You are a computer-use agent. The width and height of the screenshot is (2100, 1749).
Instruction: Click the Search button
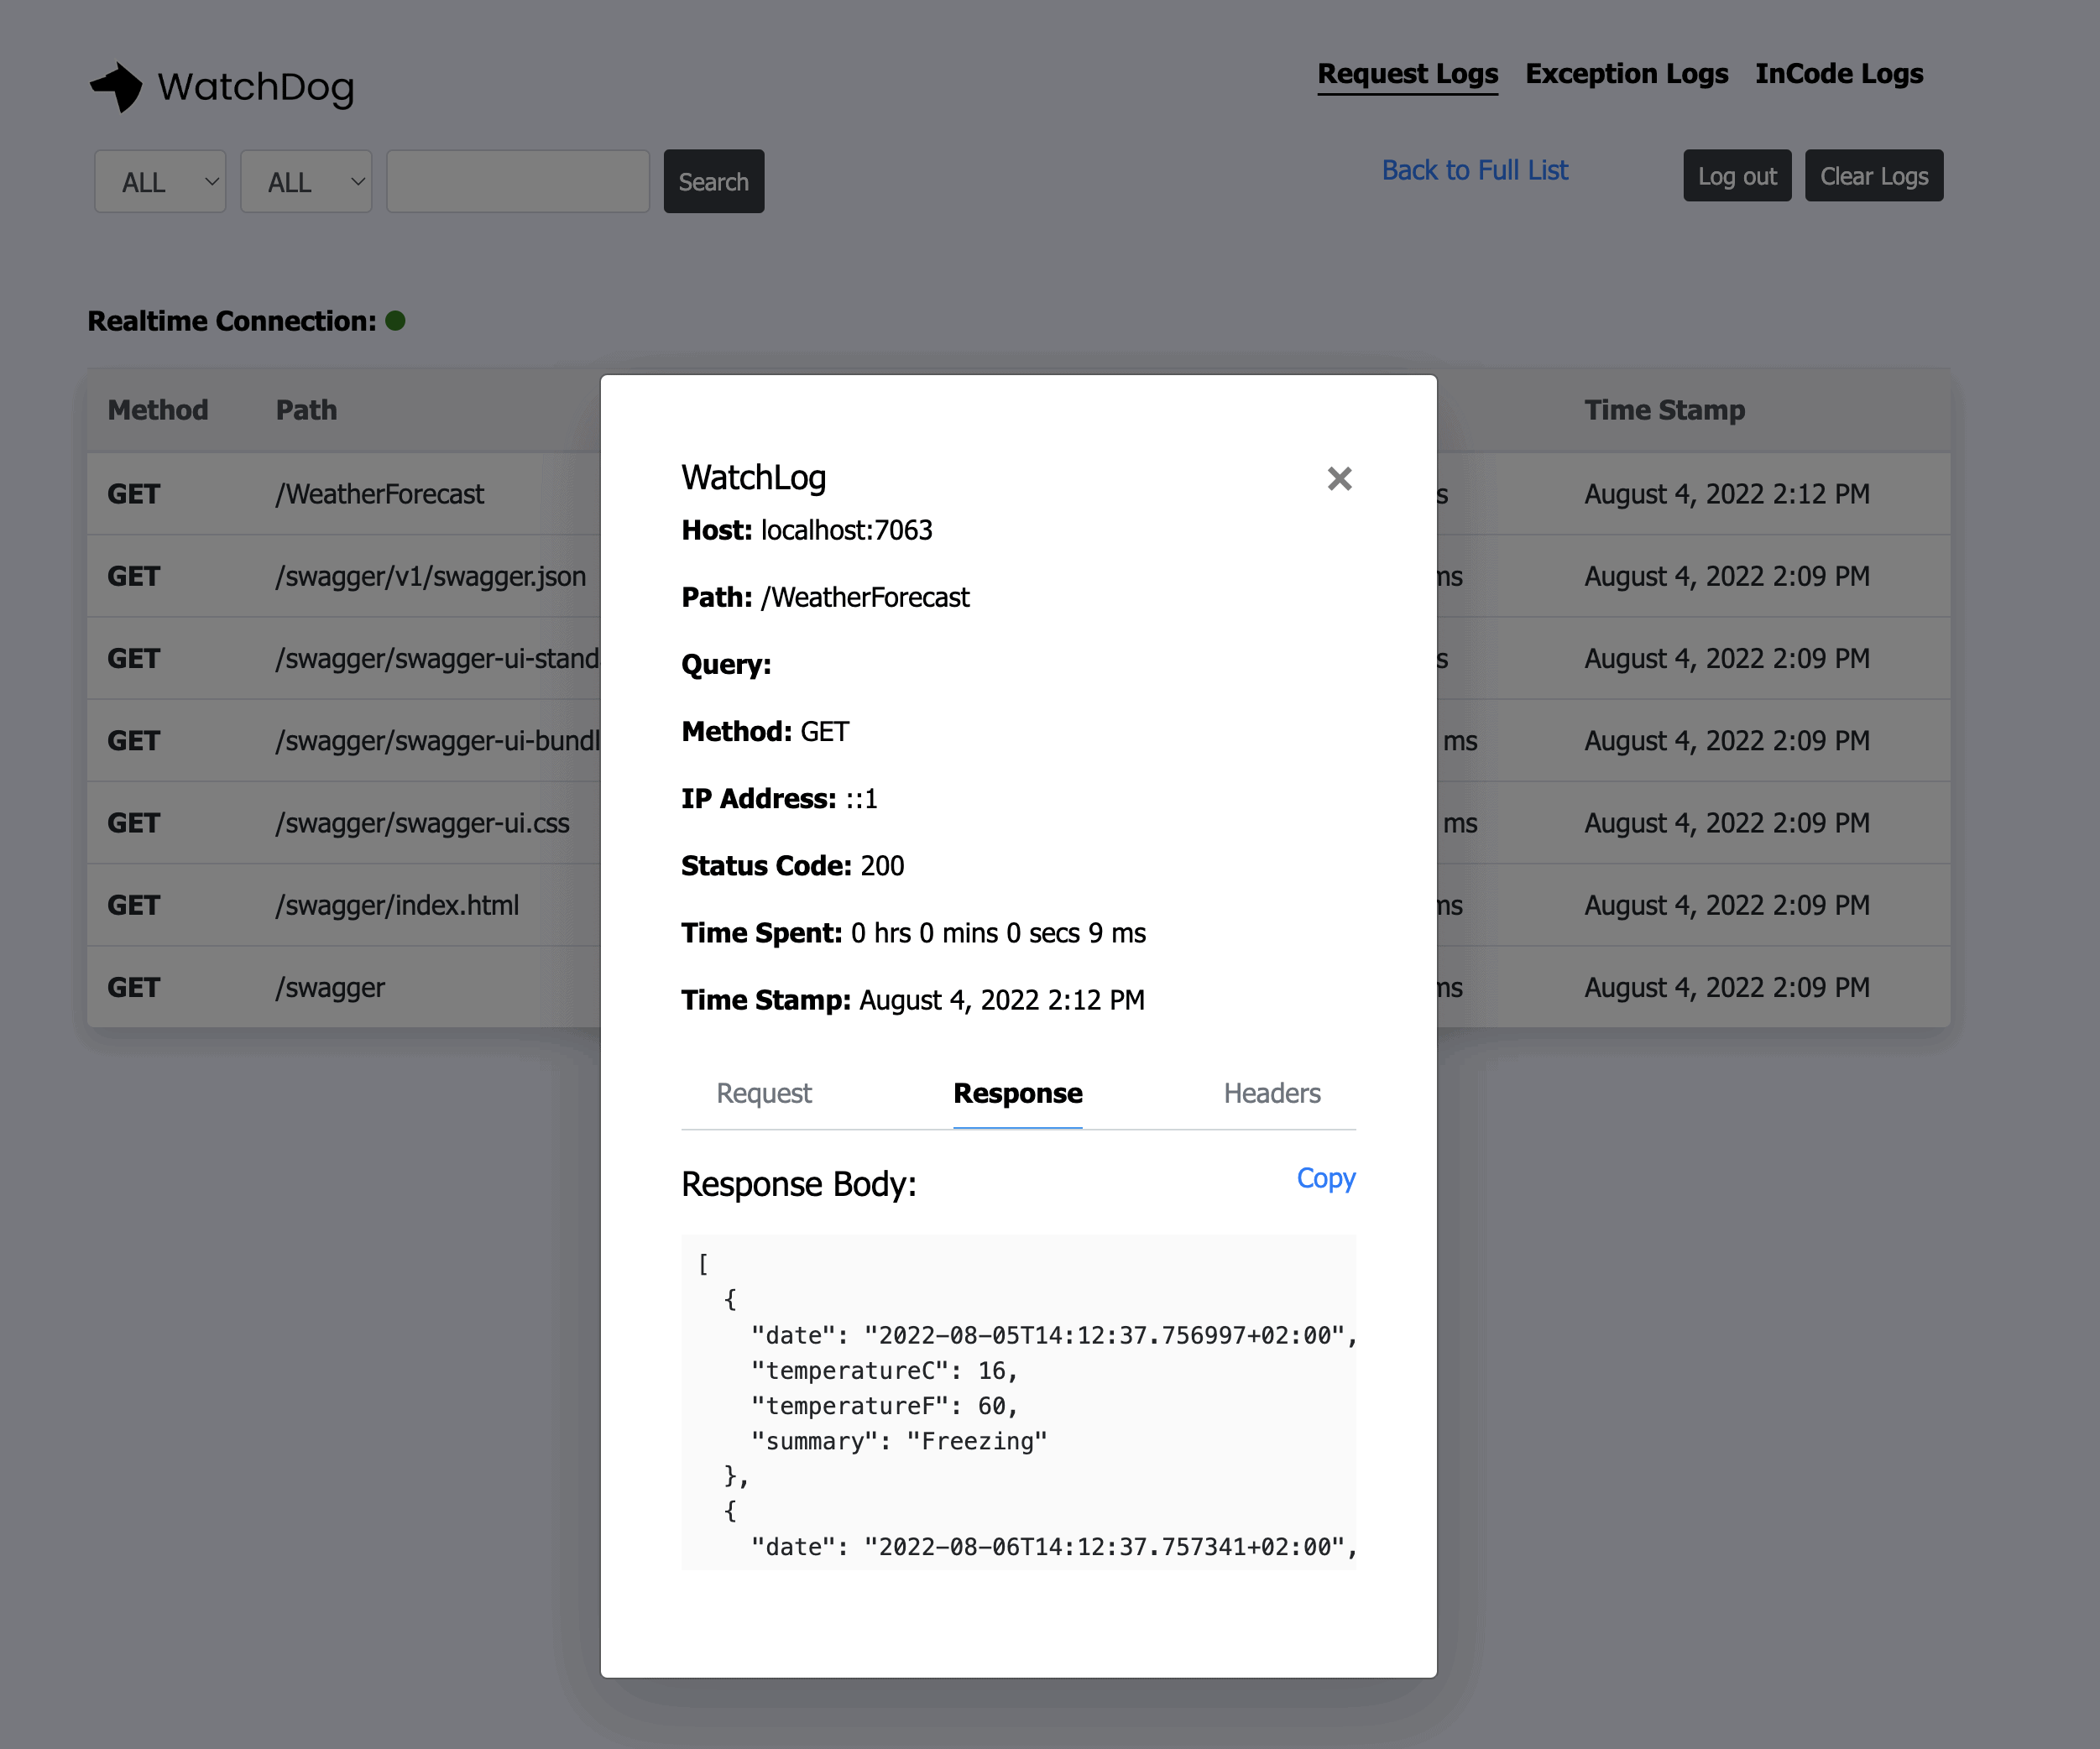[x=714, y=182]
